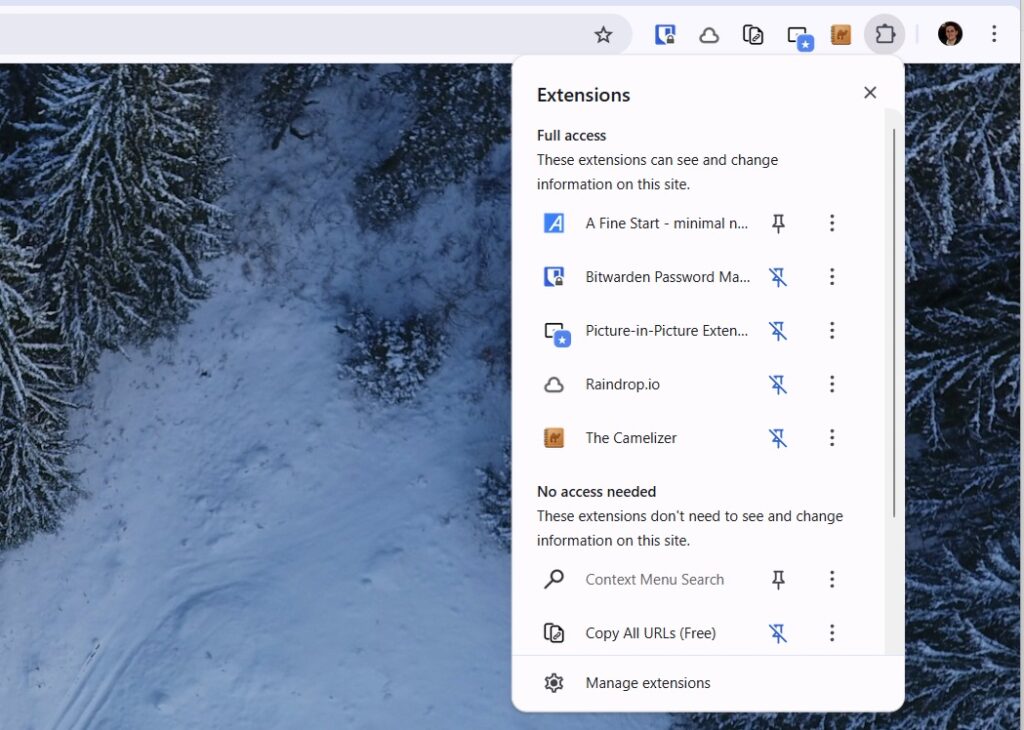Select the Copy All URLs (Free) entry

pos(650,633)
